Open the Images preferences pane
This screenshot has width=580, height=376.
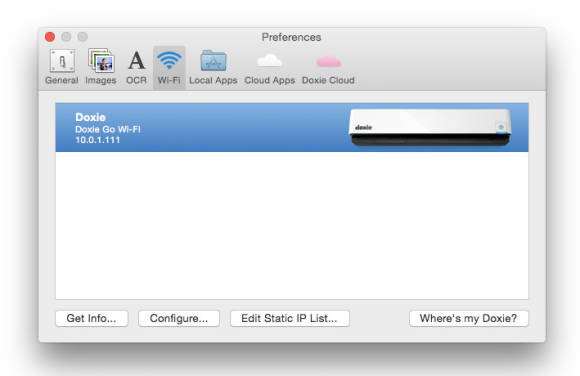[x=101, y=67]
